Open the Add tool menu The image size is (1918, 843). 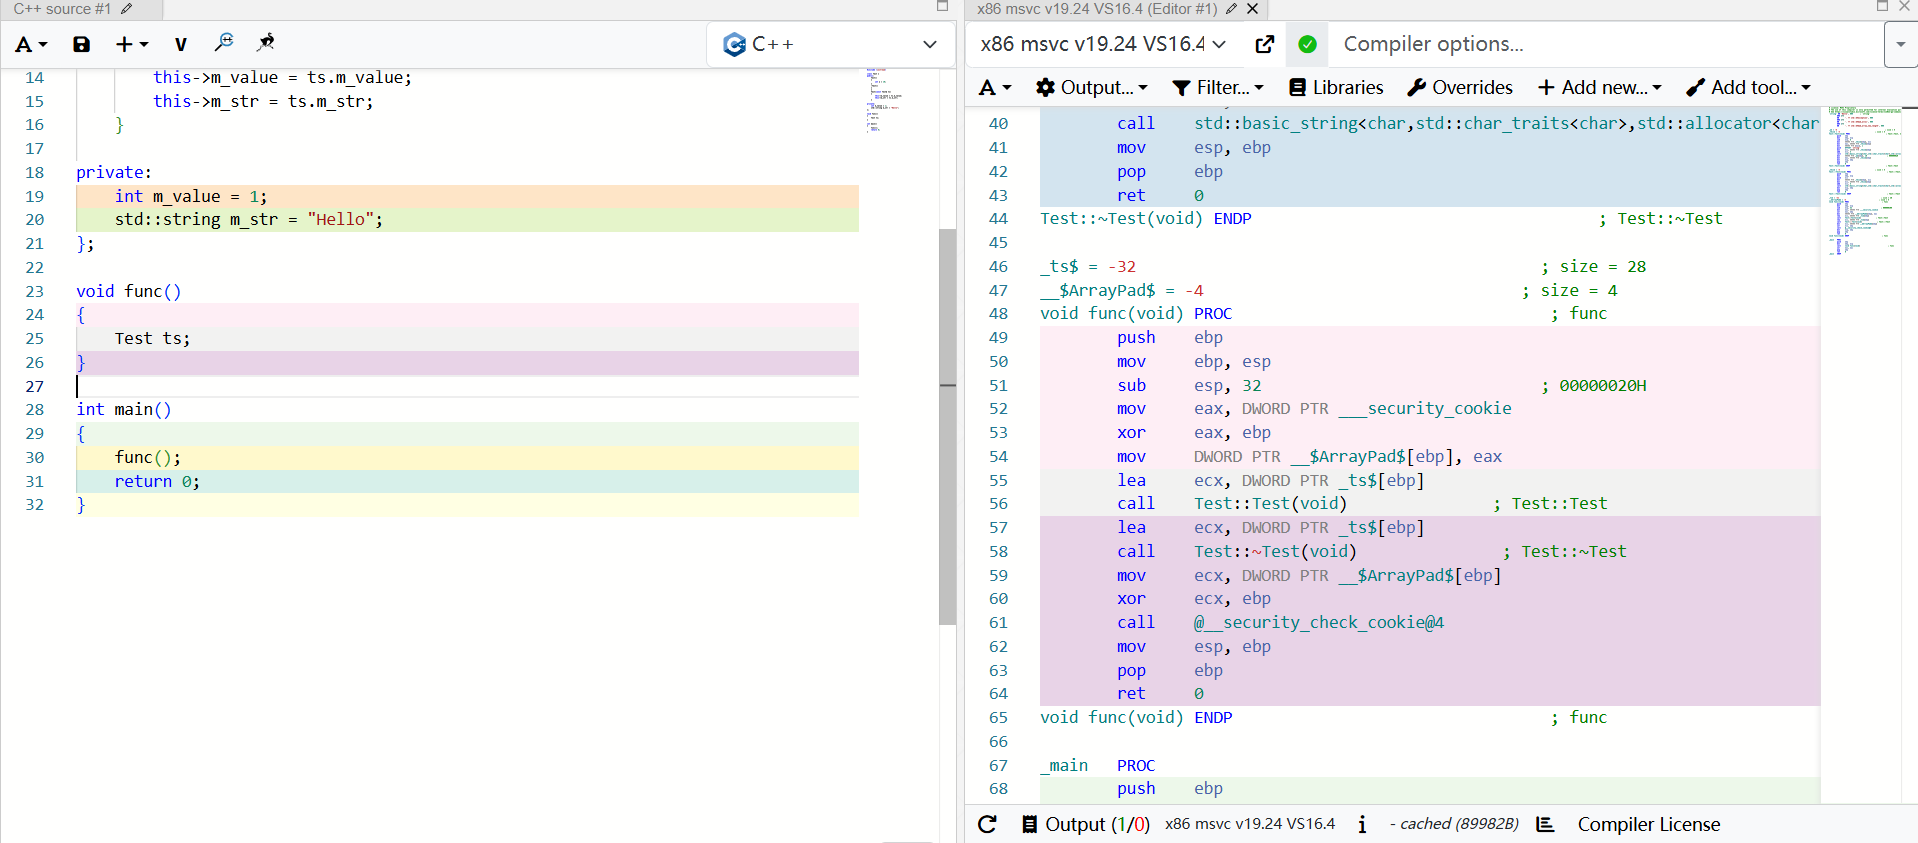[x=1748, y=88]
